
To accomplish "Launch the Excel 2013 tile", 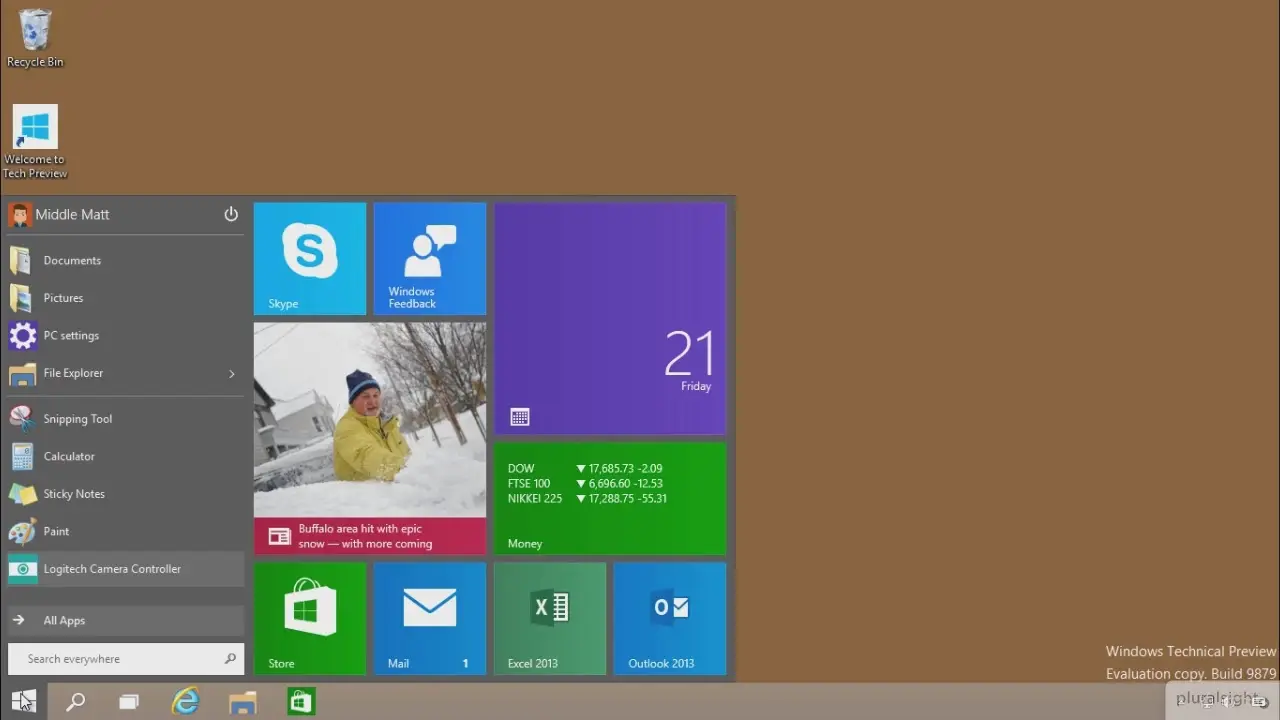I will 550,619.
